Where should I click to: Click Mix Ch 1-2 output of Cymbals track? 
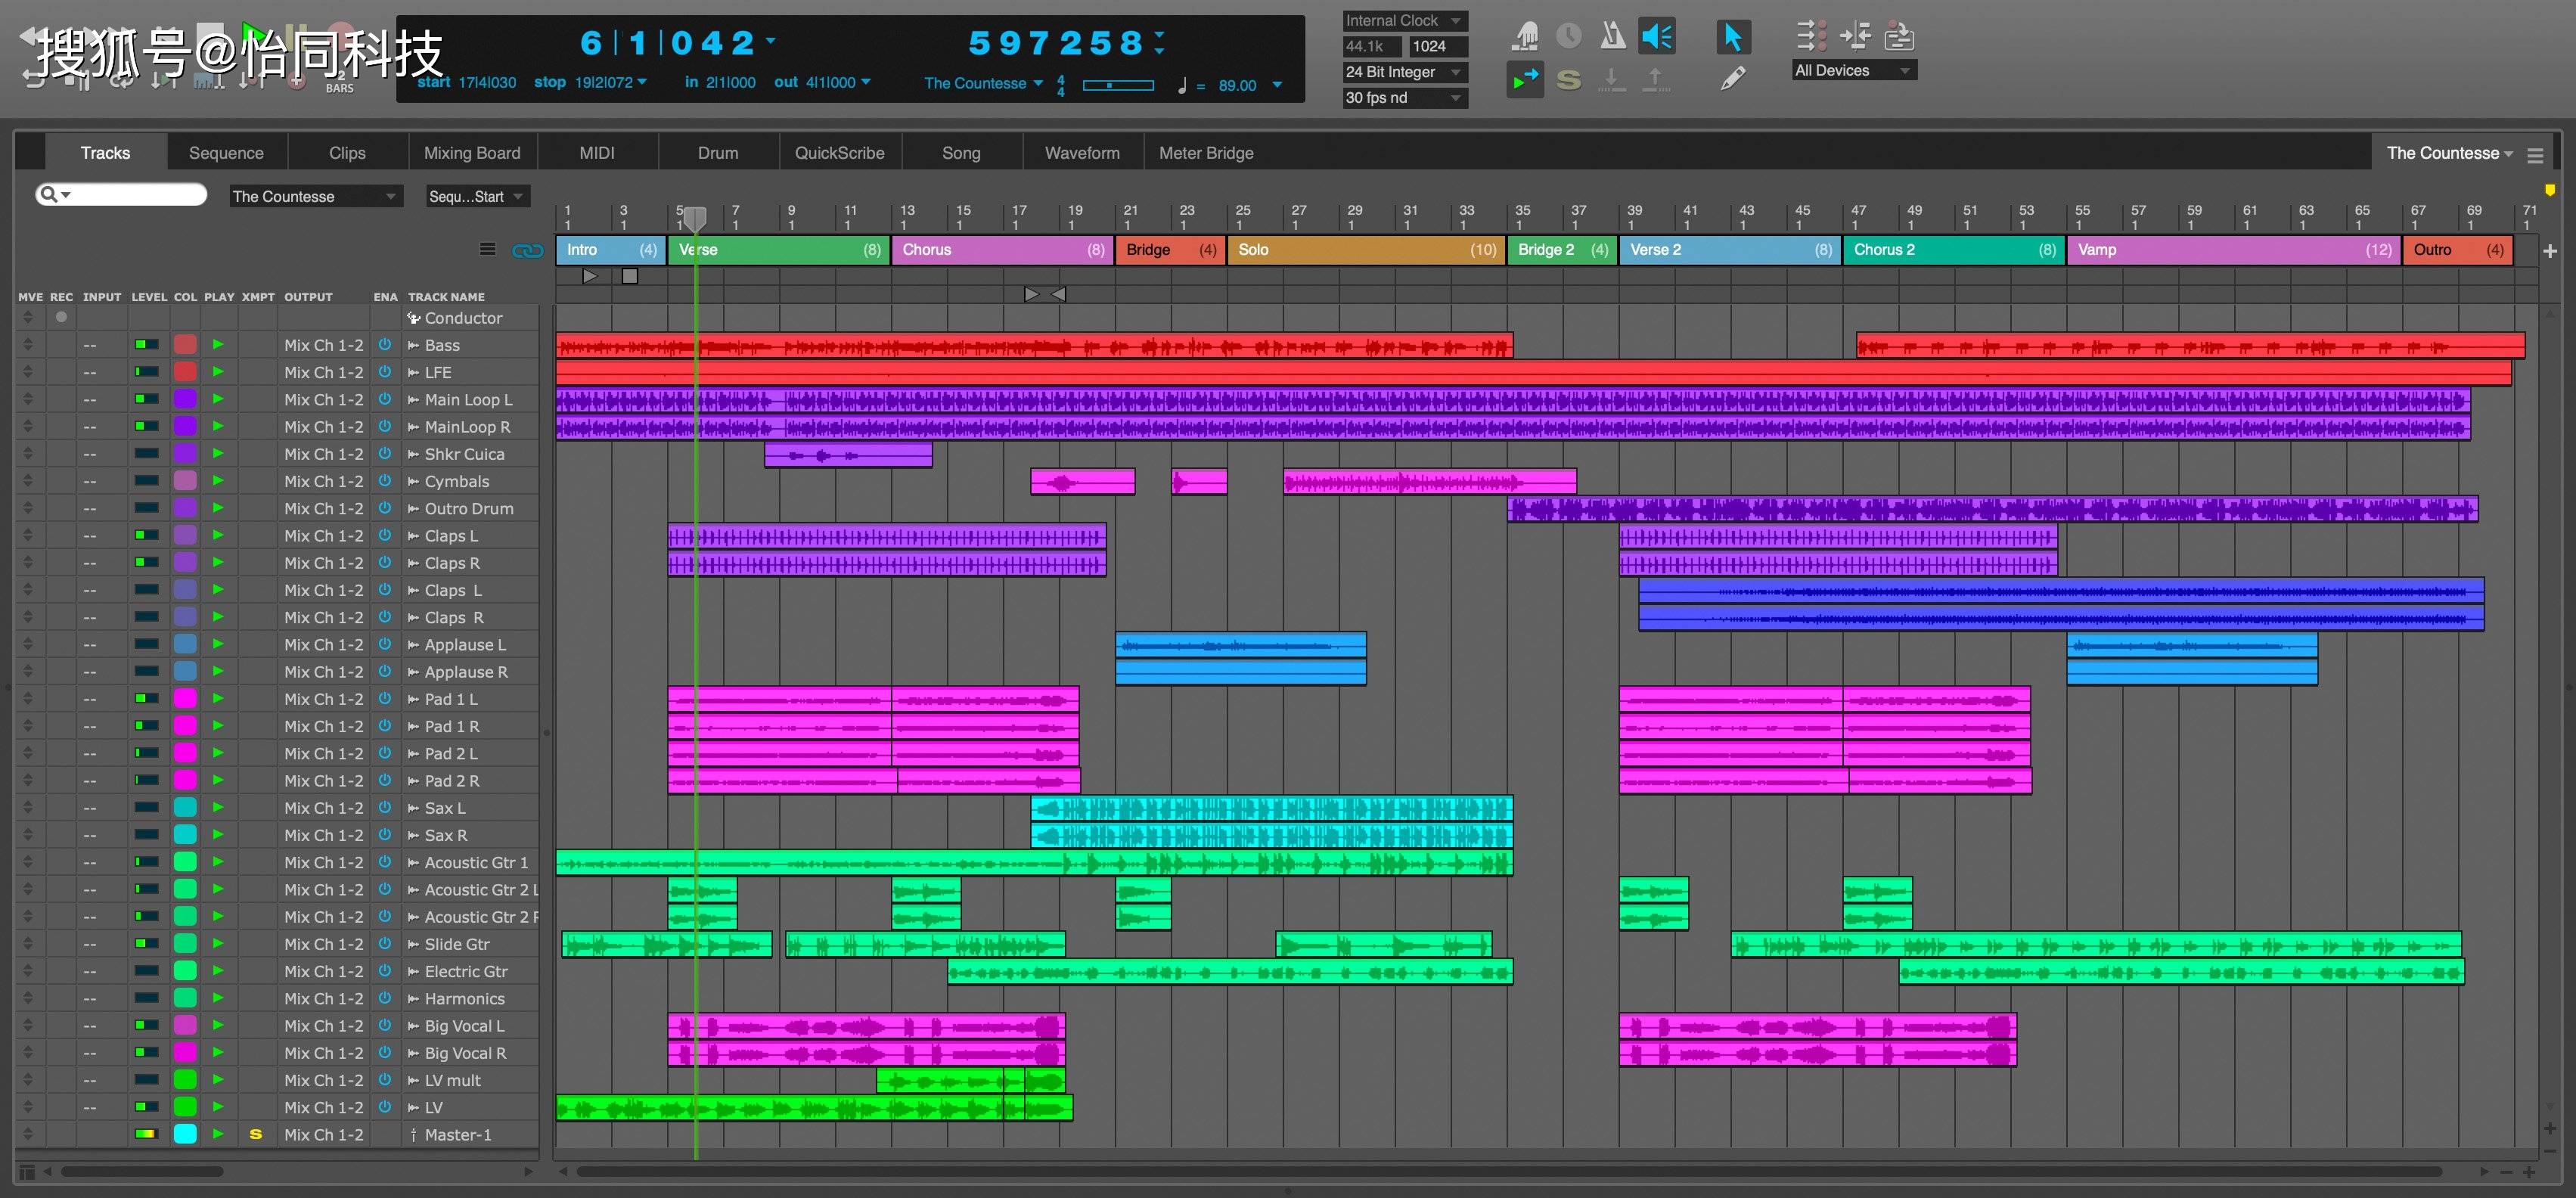tap(323, 481)
